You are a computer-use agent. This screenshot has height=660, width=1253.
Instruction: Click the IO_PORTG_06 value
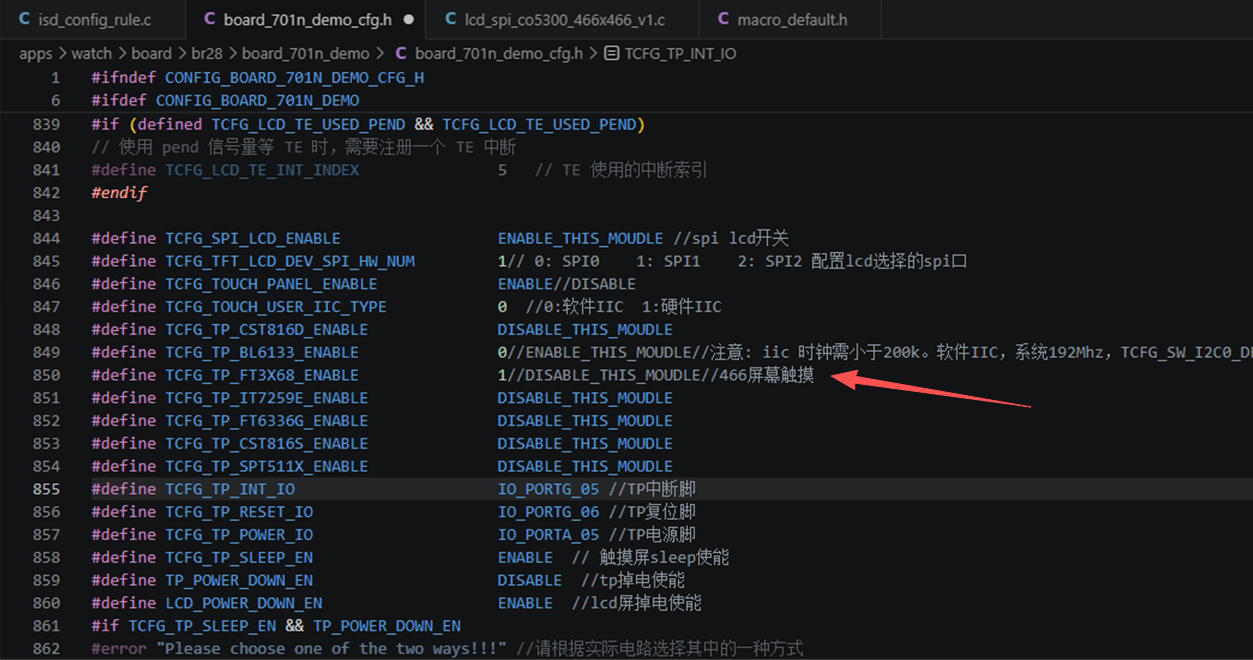(549, 513)
